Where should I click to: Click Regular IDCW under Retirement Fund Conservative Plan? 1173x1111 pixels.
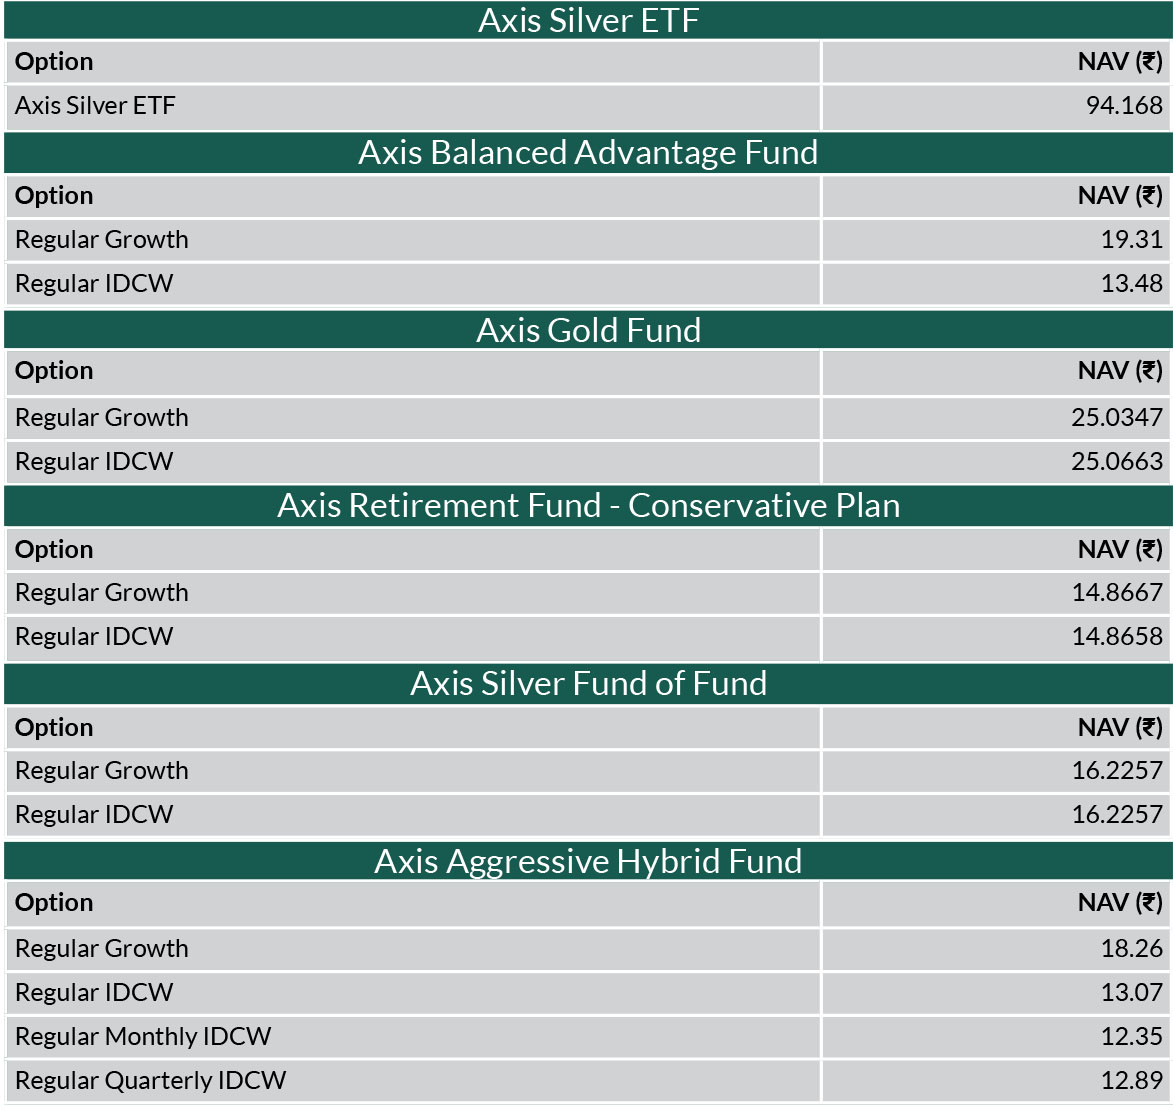pyautogui.click(x=94, y=637)
